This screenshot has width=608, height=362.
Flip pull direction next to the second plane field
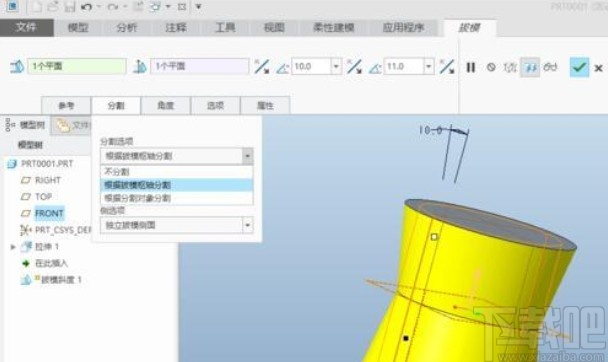262,67
